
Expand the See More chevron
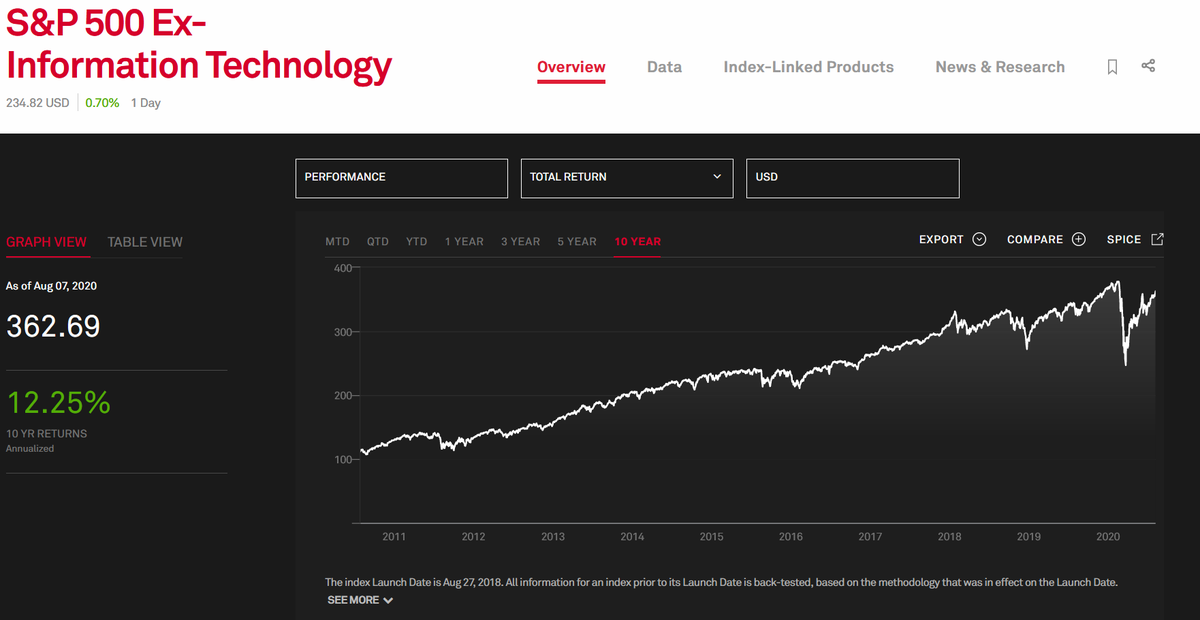click(388, 600)
